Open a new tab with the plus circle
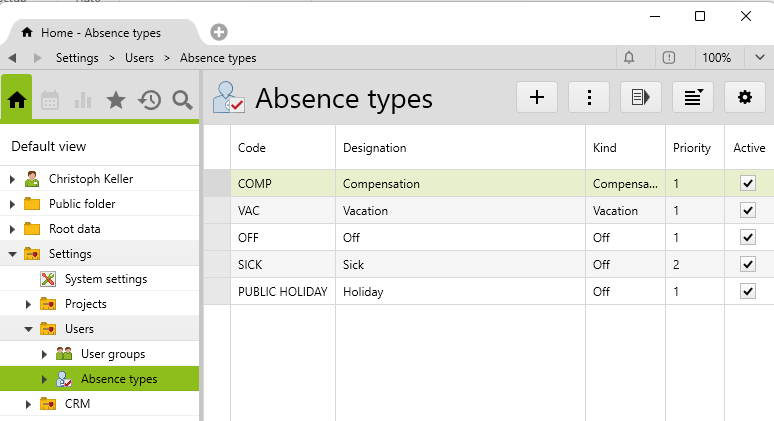Screen dimensions: 774x421 coord(218,33)
